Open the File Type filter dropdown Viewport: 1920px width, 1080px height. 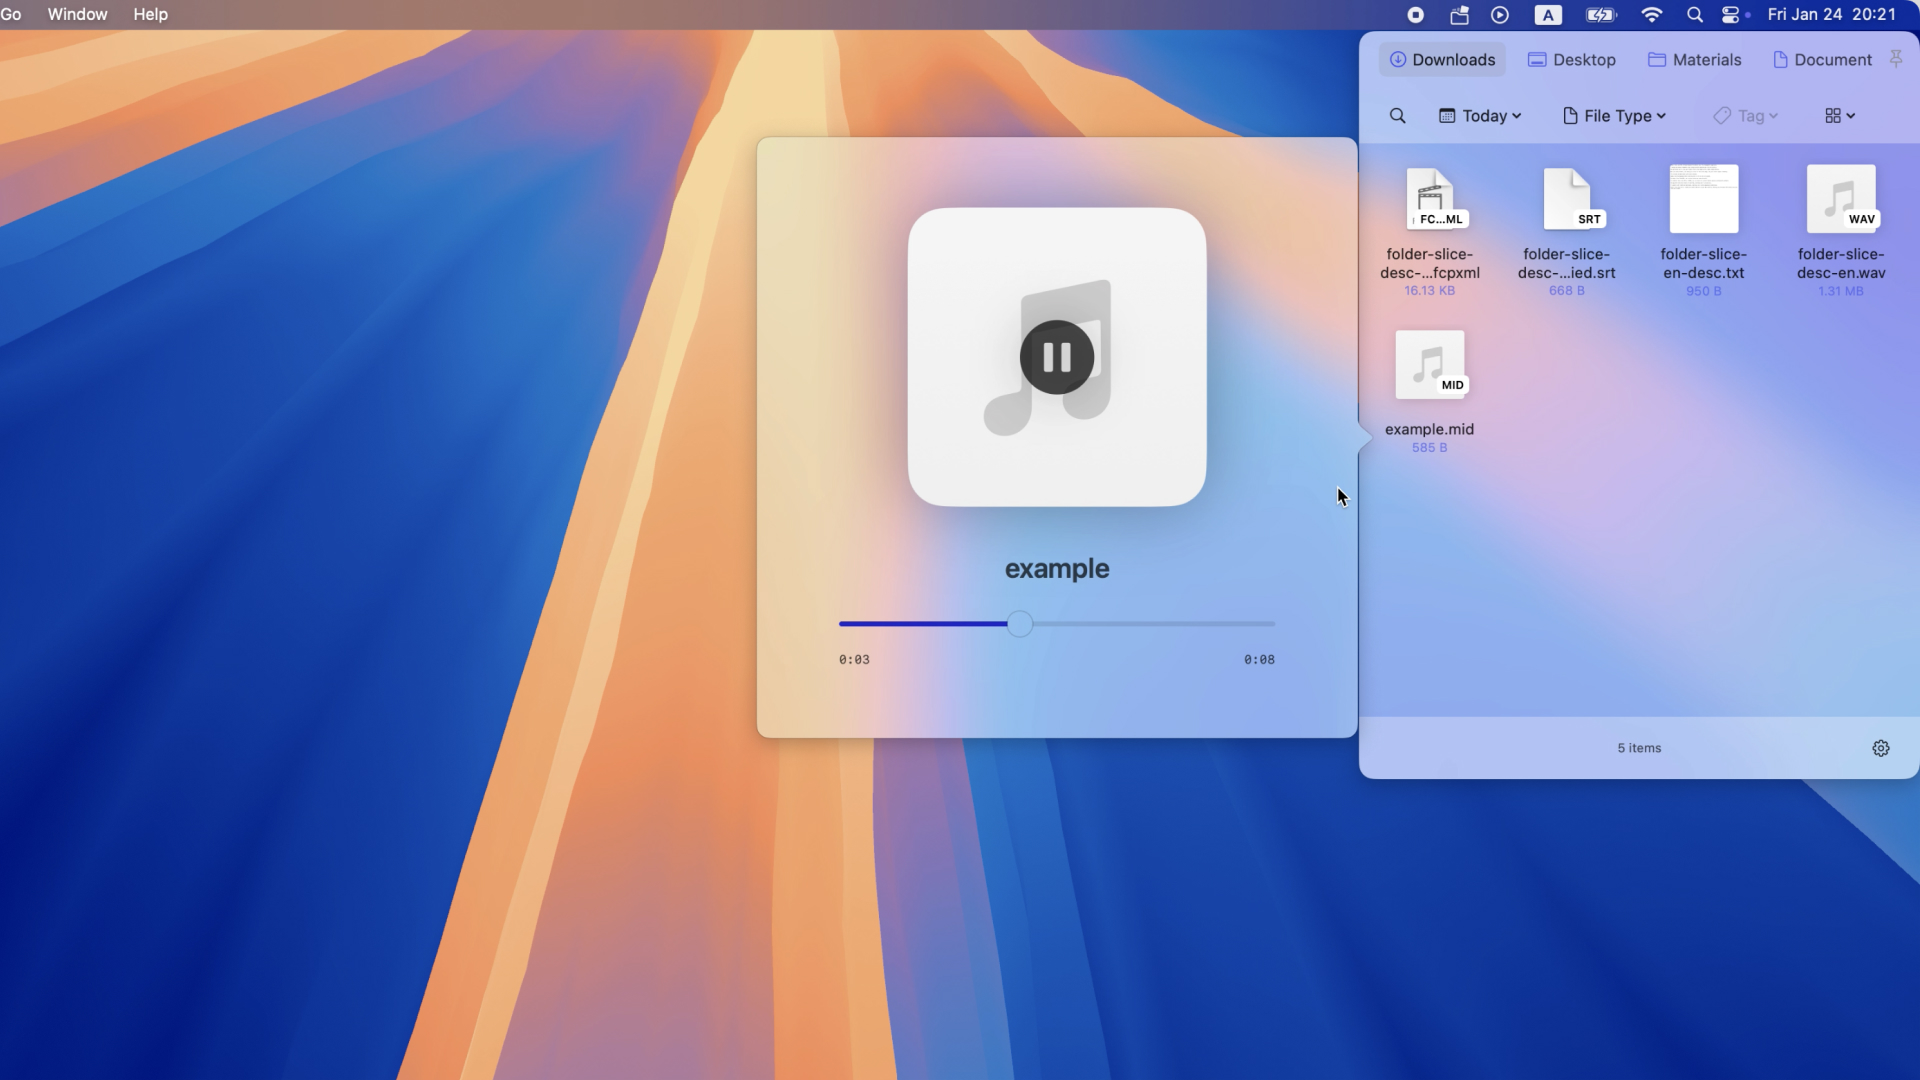(1614, 115)
